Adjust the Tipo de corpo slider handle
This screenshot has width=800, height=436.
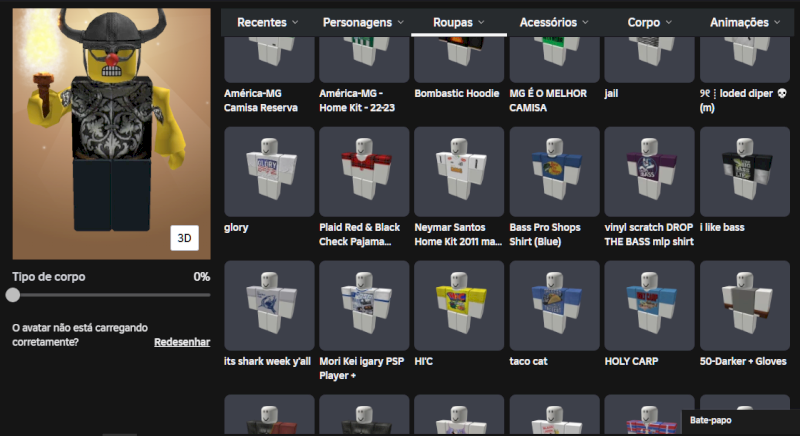(x=13, y=295)
